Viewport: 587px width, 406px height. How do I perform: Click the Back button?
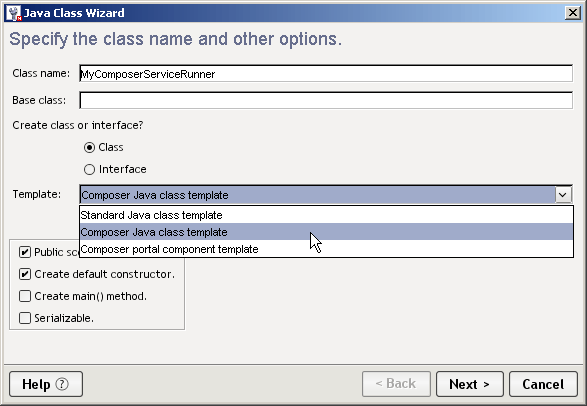click(x=396, y=384)
